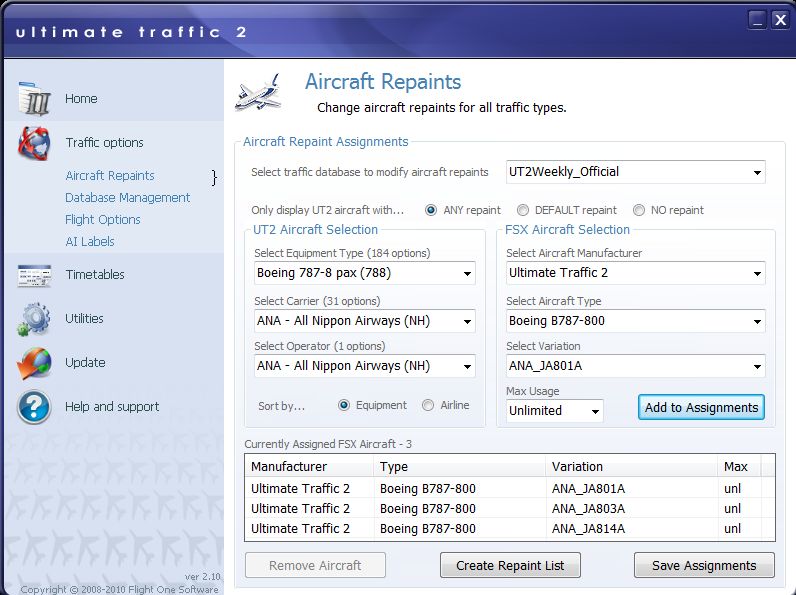Sort by Equipment radio button
This screenshot has width=796, height=595.
(x=344, y=405)
